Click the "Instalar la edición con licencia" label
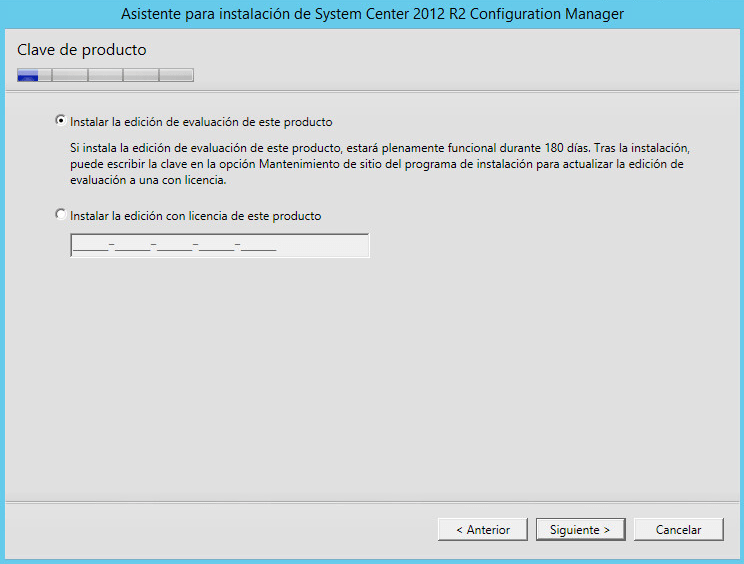Screen dimensions: 744x564 click(196, 215)
